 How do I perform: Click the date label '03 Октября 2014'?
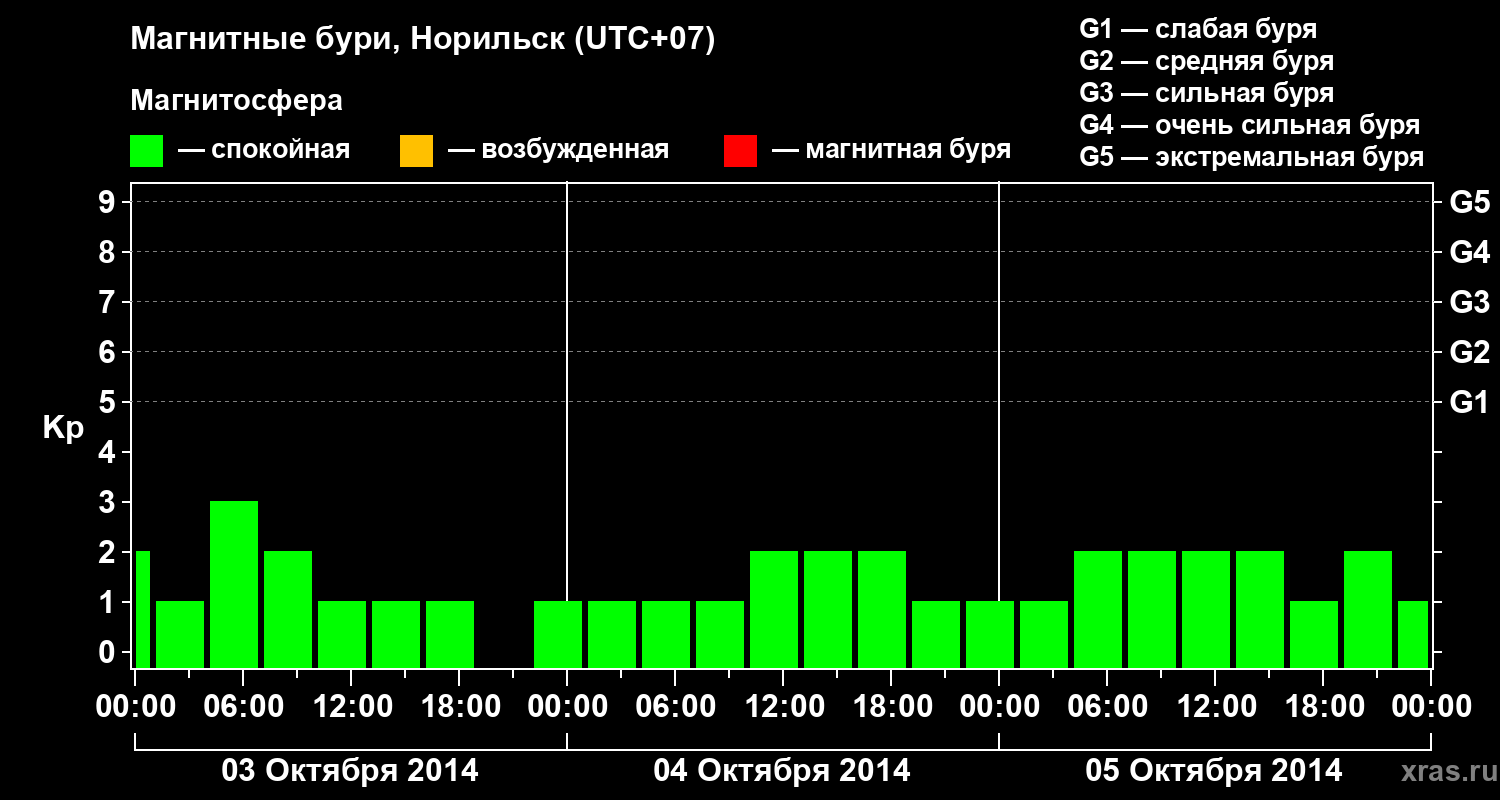click(350, 771)
